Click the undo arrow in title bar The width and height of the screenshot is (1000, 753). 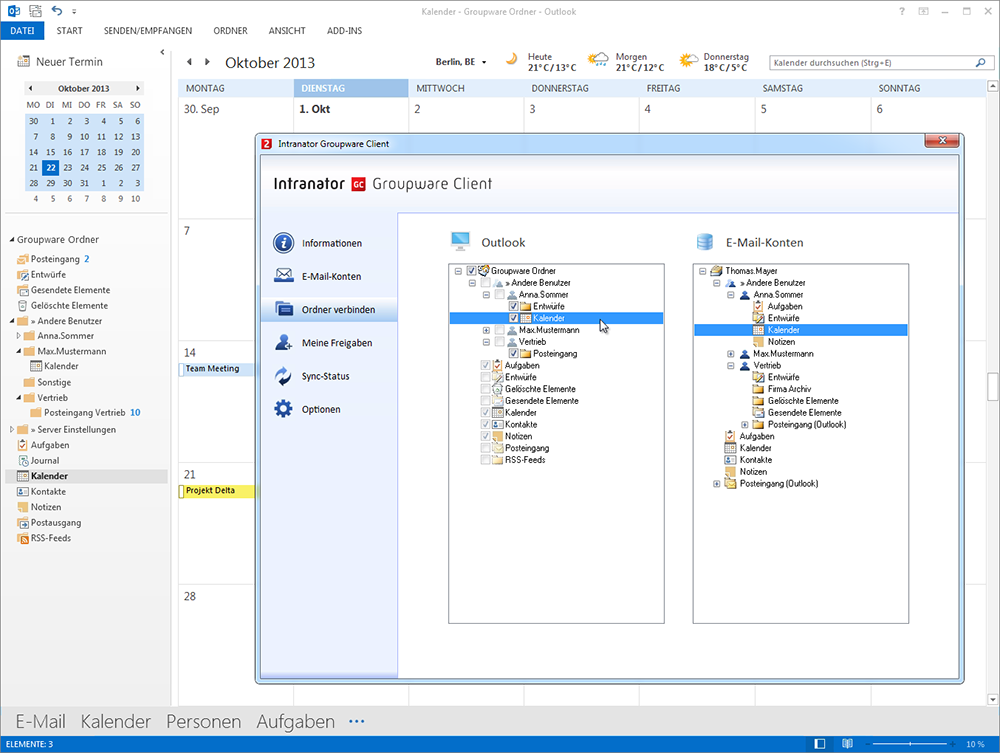click(x=57, y=11)
